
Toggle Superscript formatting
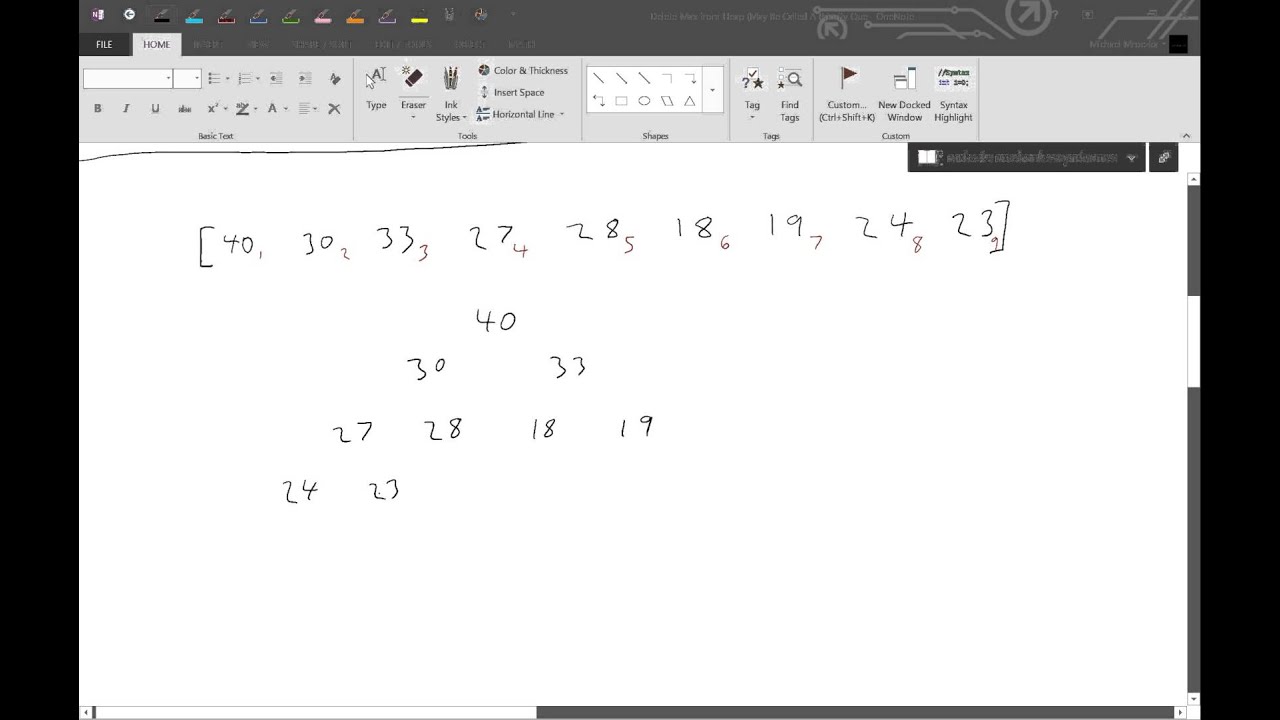click(x=212, y=108)
